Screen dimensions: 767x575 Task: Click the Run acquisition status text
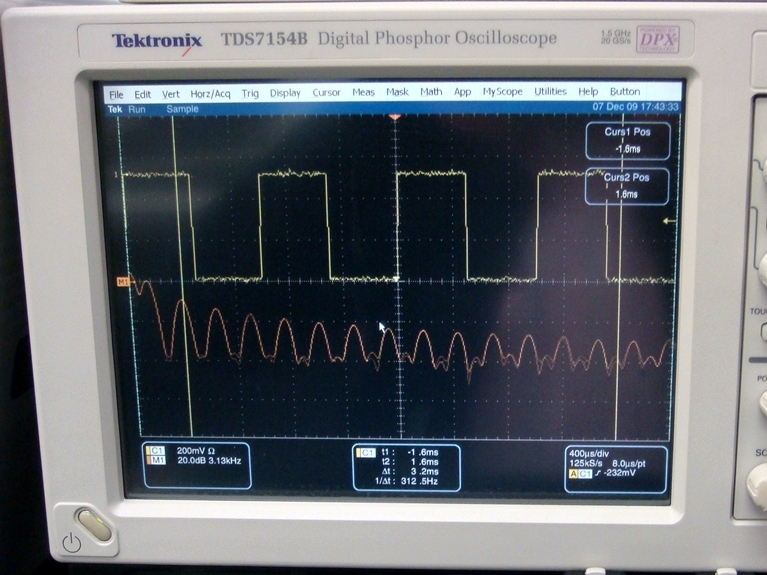pos(137,110)
